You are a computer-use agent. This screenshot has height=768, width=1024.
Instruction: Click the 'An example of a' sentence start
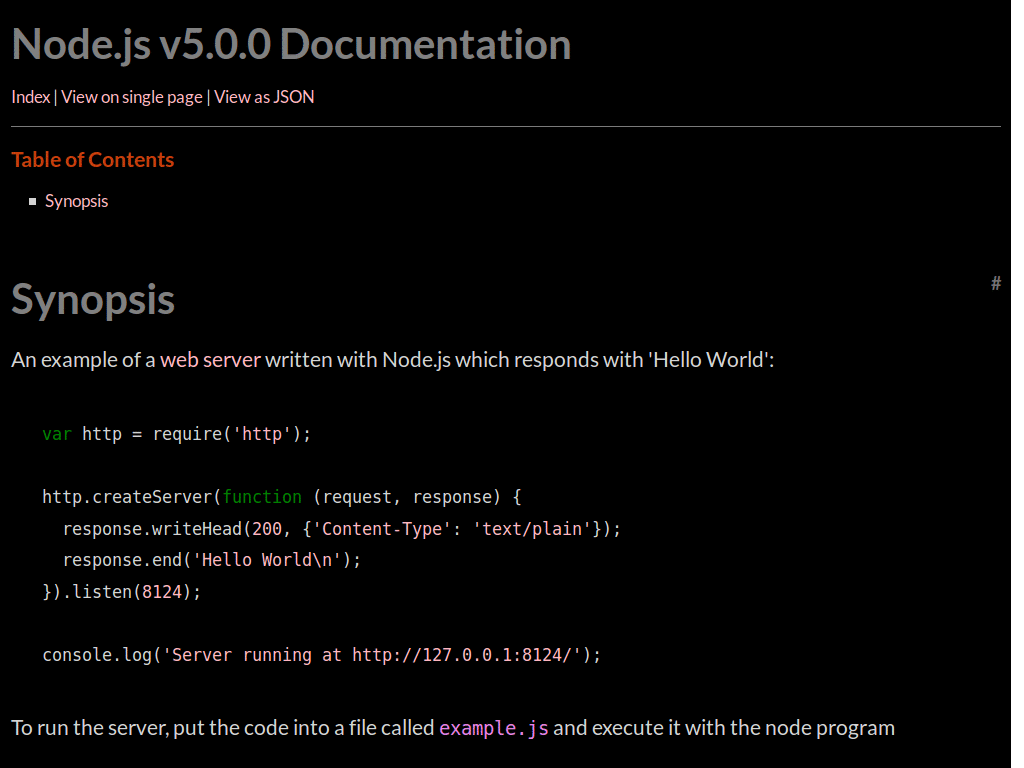84,360
